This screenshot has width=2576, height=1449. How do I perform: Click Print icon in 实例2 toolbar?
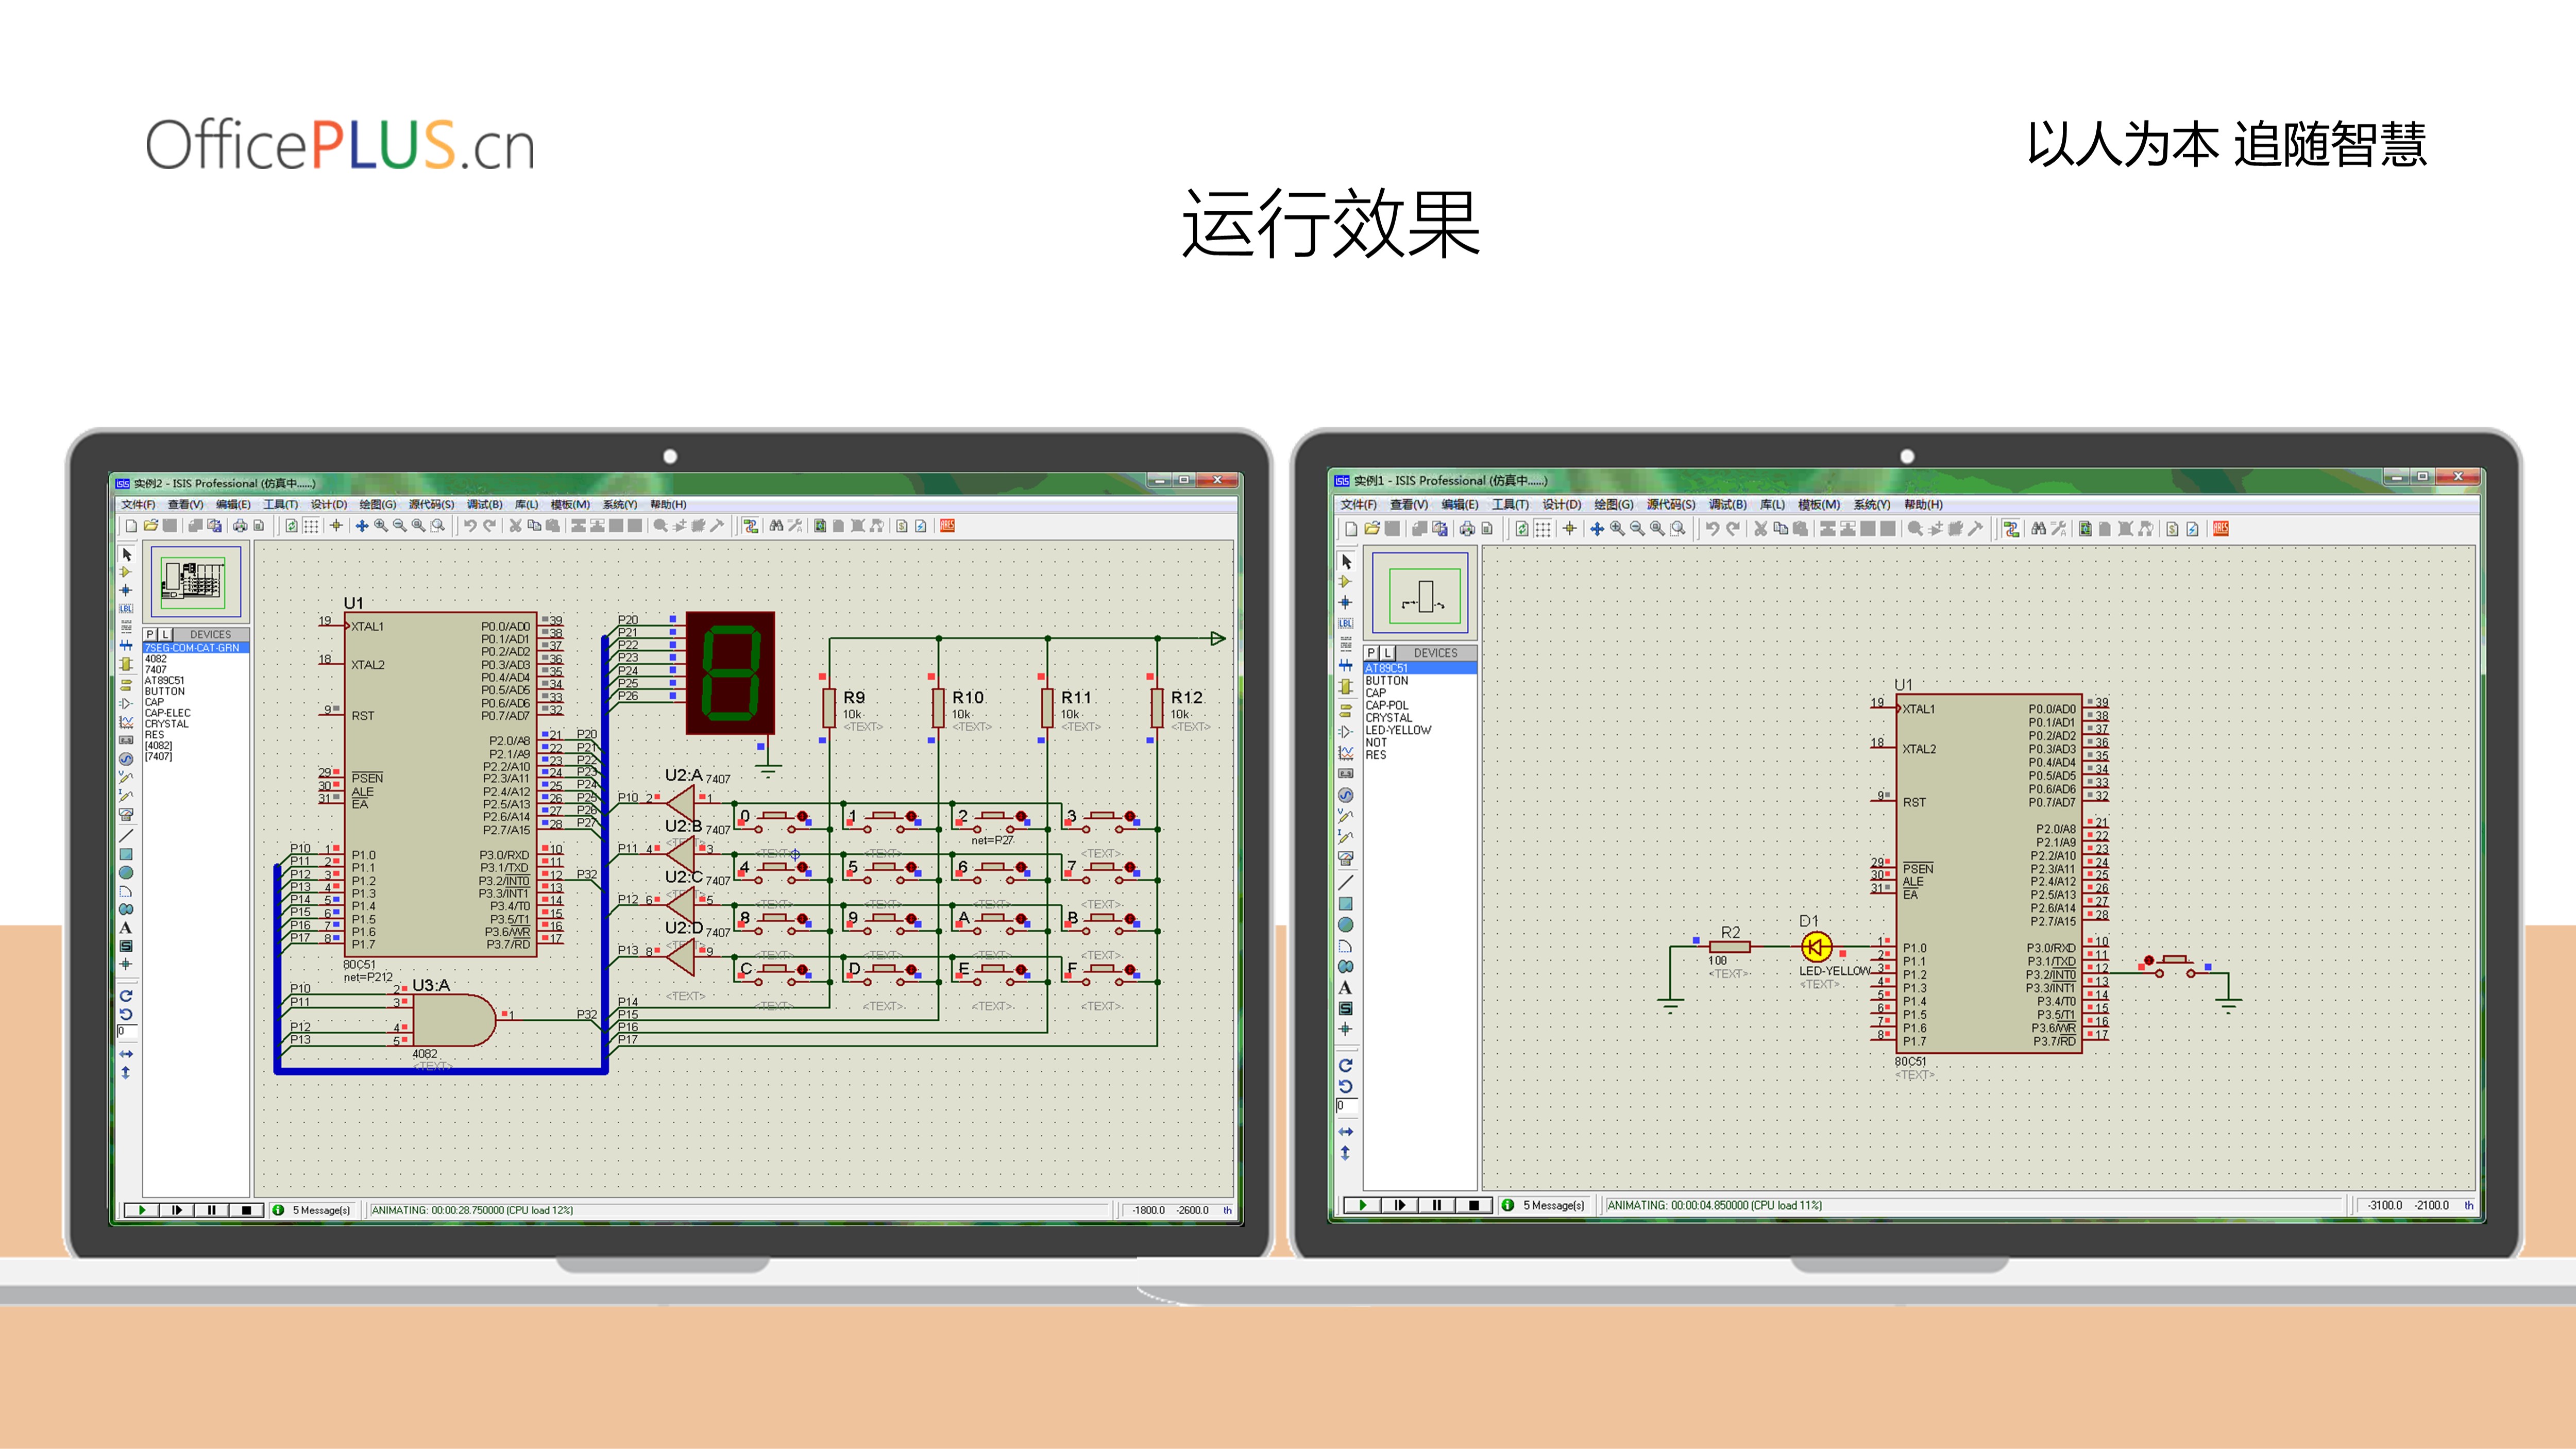[240, 526]
